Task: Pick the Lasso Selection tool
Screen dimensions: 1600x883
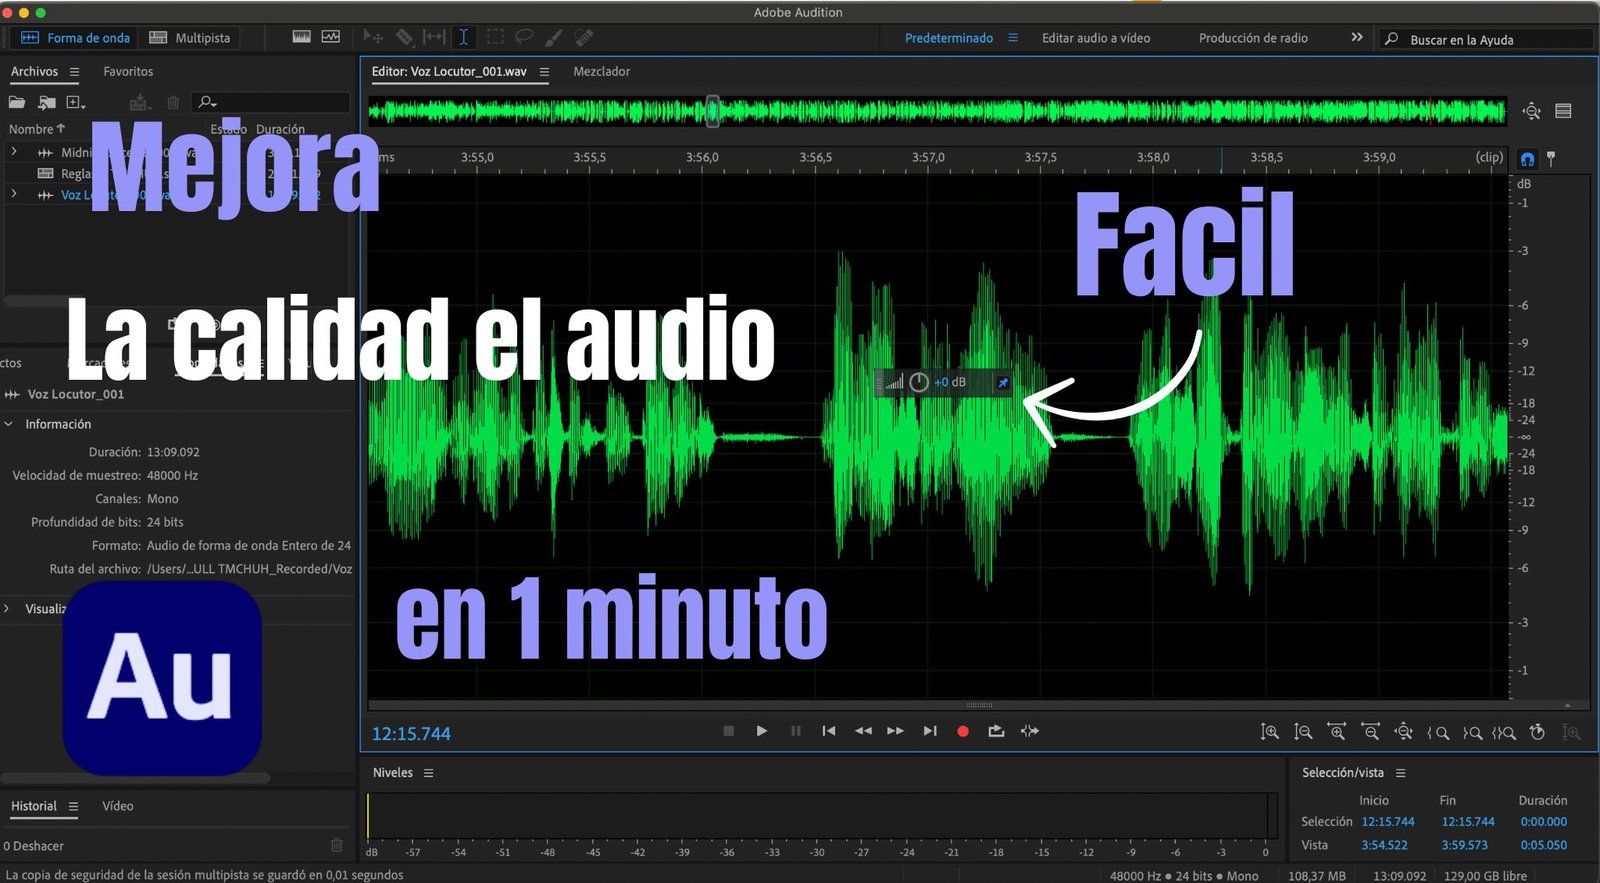Action: pyautogui.click(x=523, y=37)
